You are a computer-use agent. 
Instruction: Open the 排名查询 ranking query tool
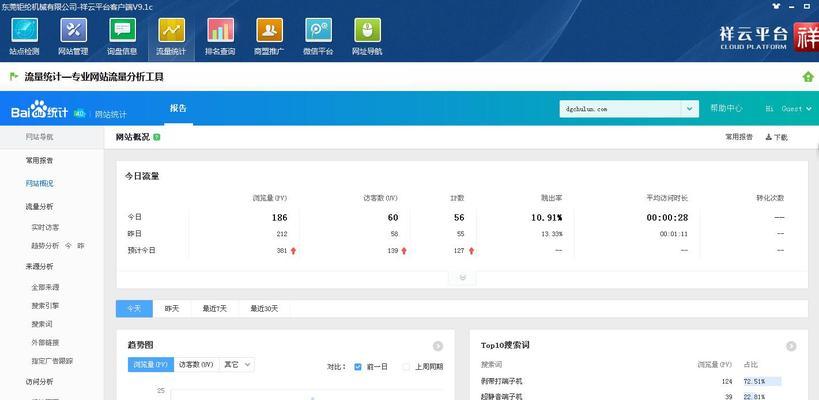coord(220,37)
